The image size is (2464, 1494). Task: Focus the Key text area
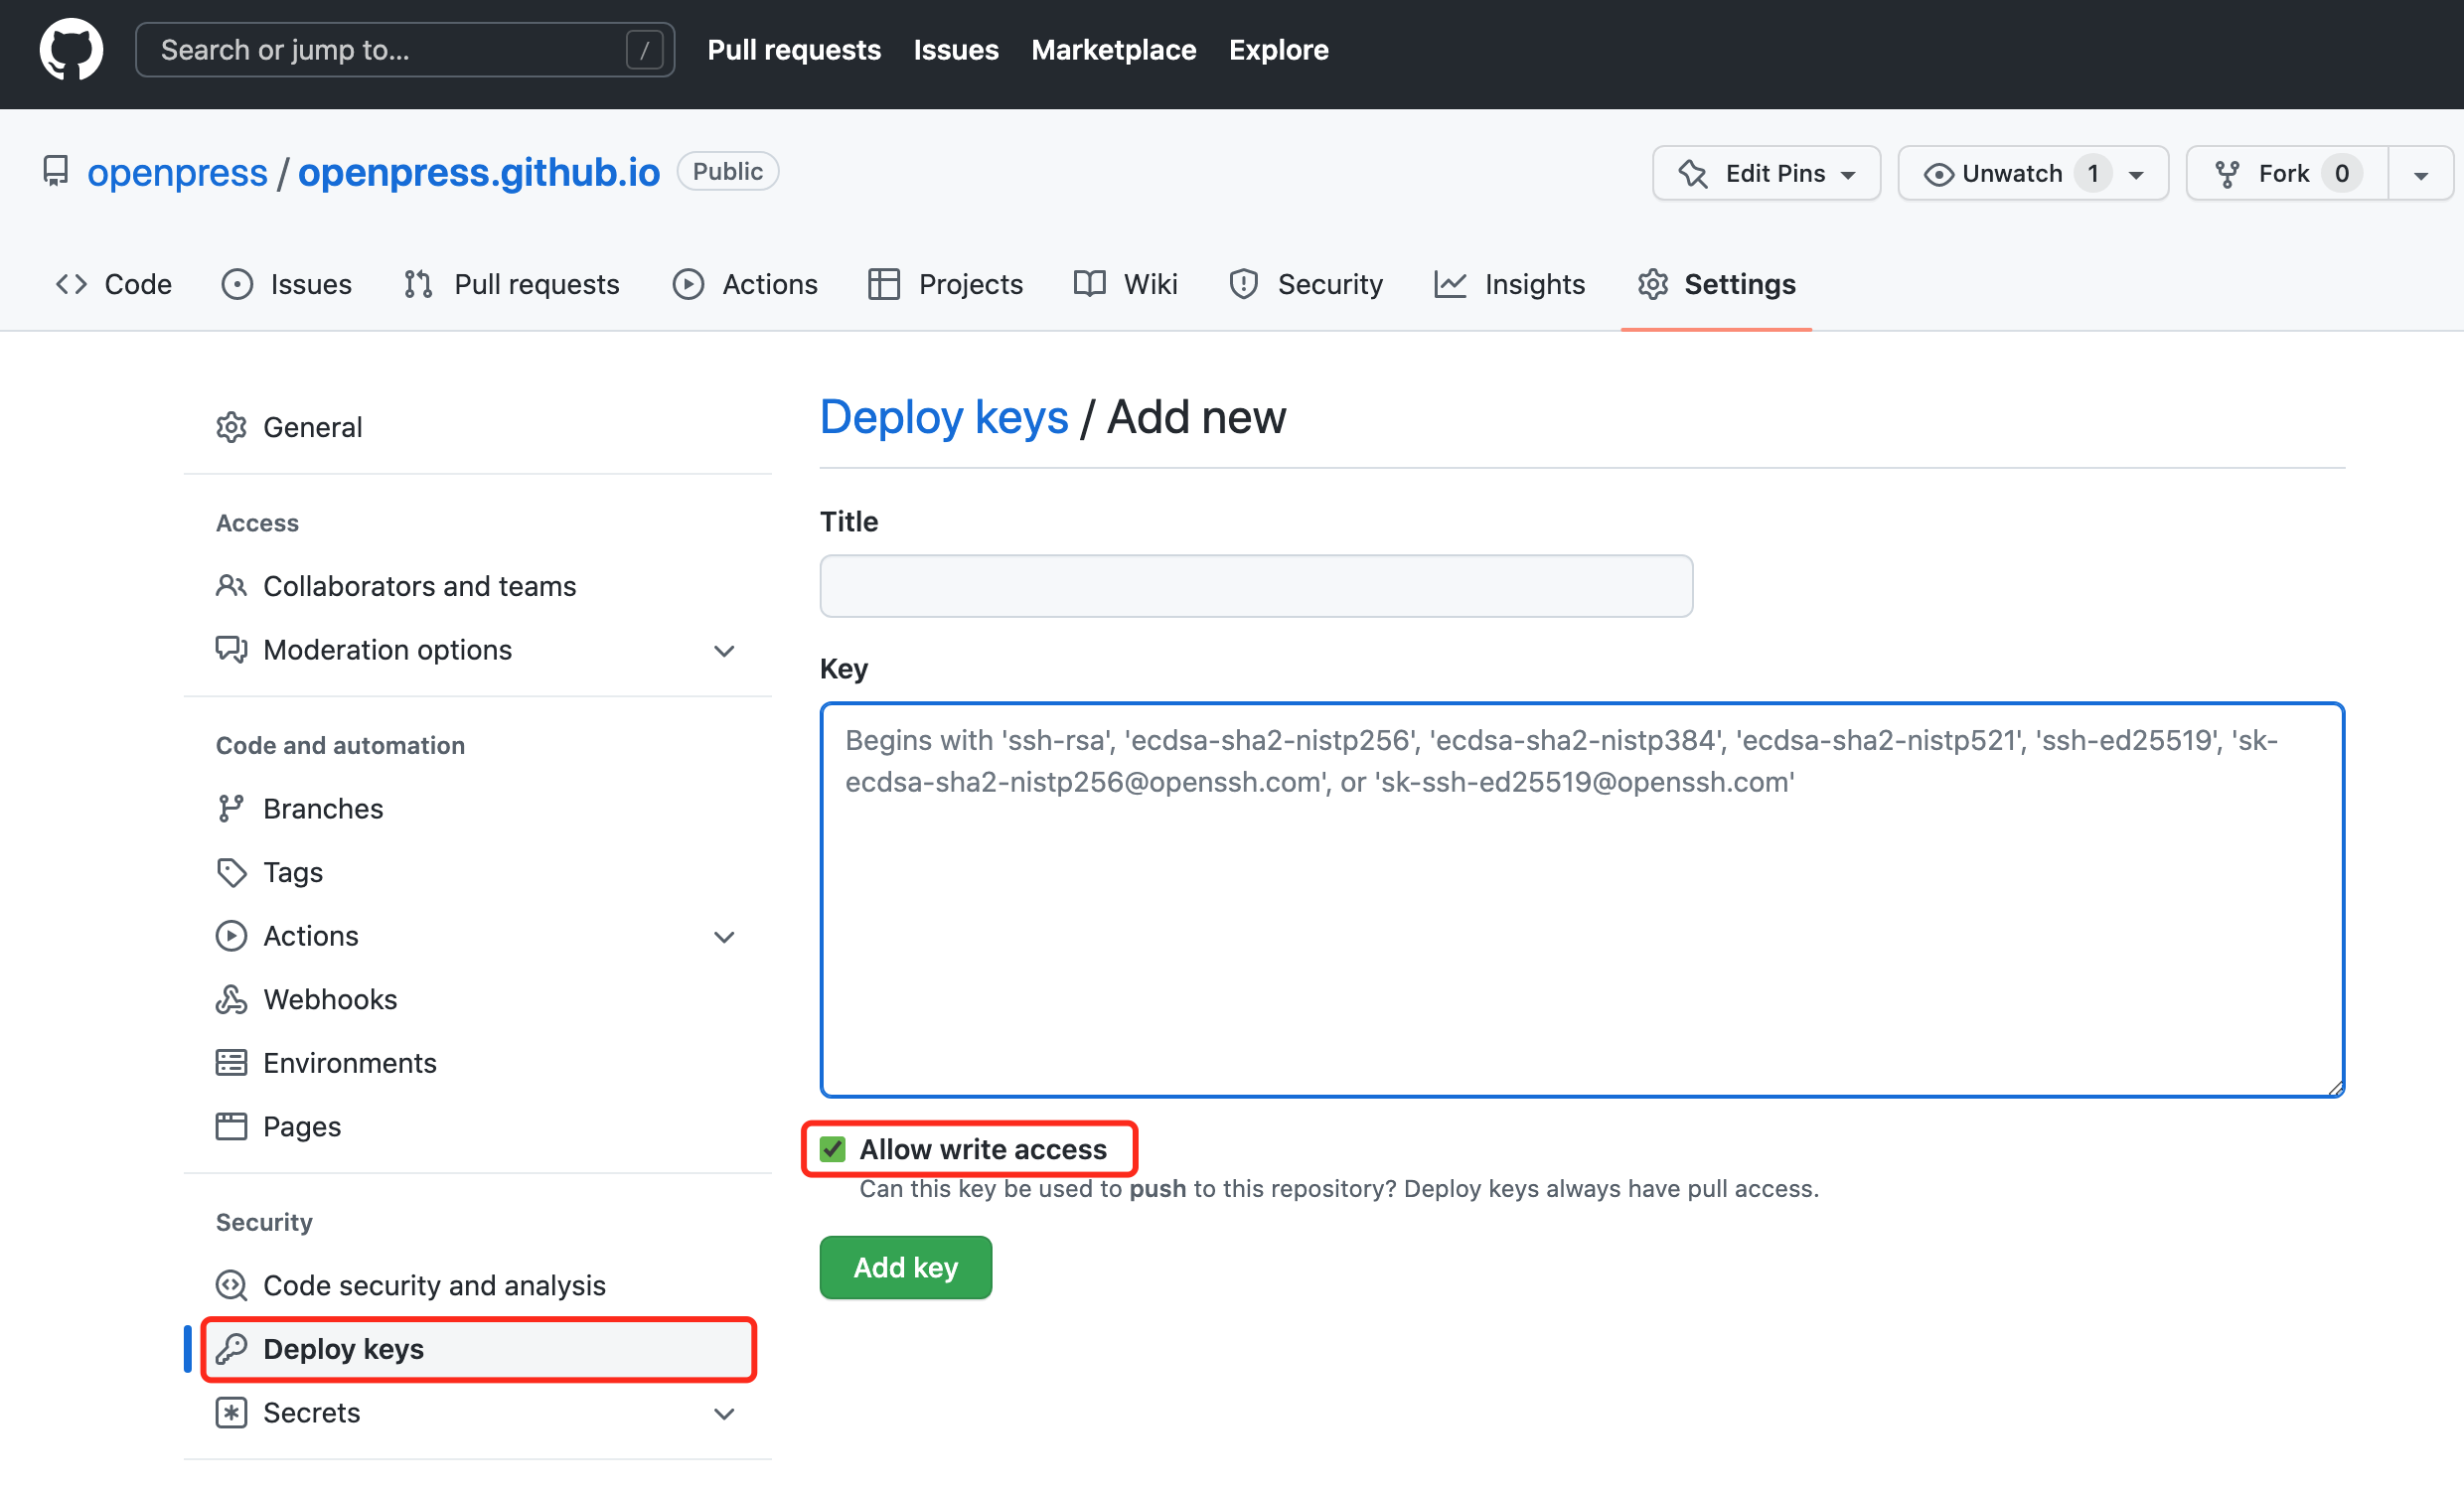(x=1582, y=900)
